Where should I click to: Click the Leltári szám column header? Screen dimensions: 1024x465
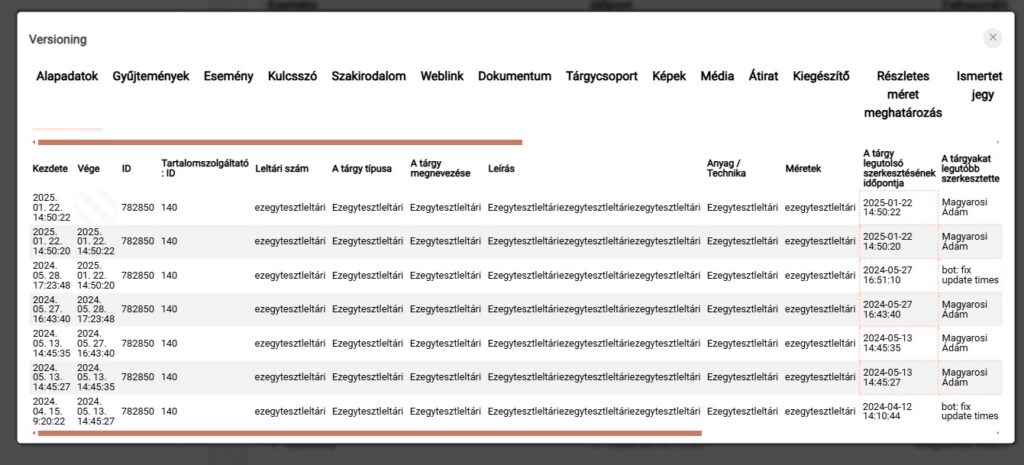tap(281, 168)
